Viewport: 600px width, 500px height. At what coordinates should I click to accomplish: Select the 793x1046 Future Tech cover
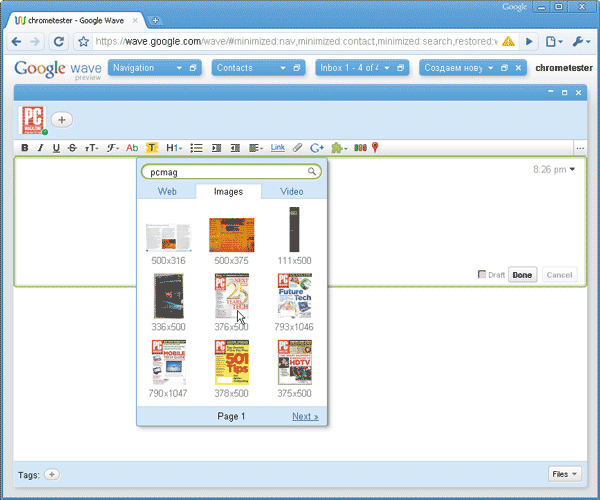coord(295,296)
